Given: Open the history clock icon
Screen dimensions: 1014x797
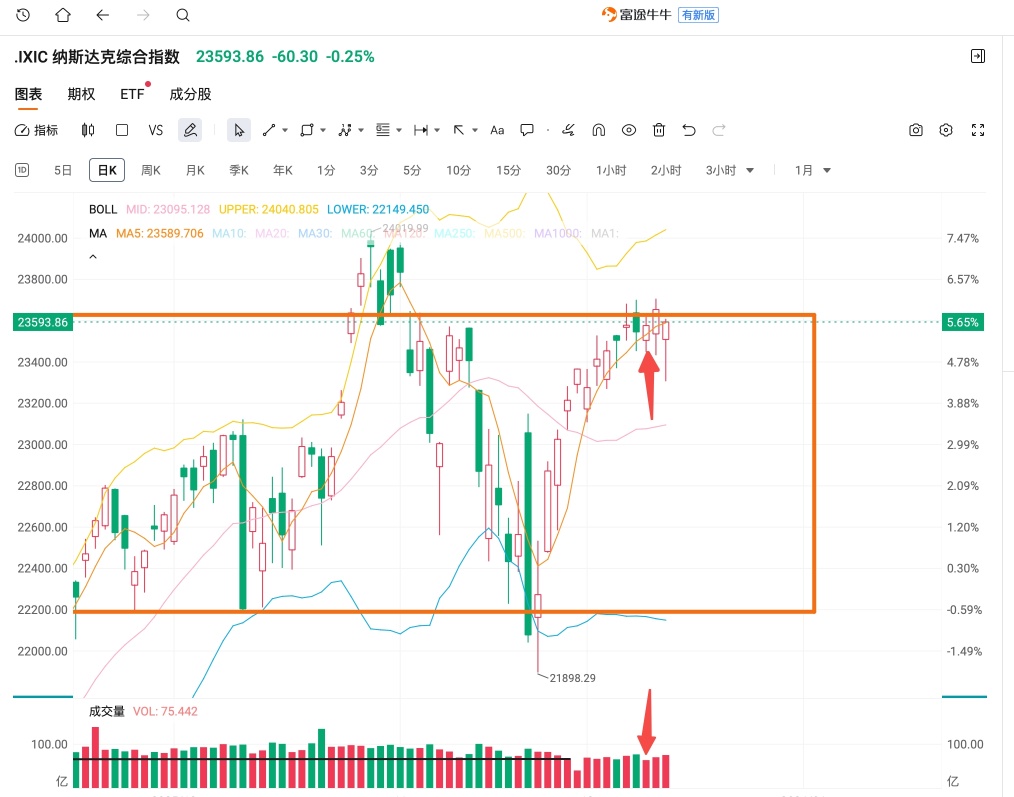Looking at the screenshot, I should [23, 15].
